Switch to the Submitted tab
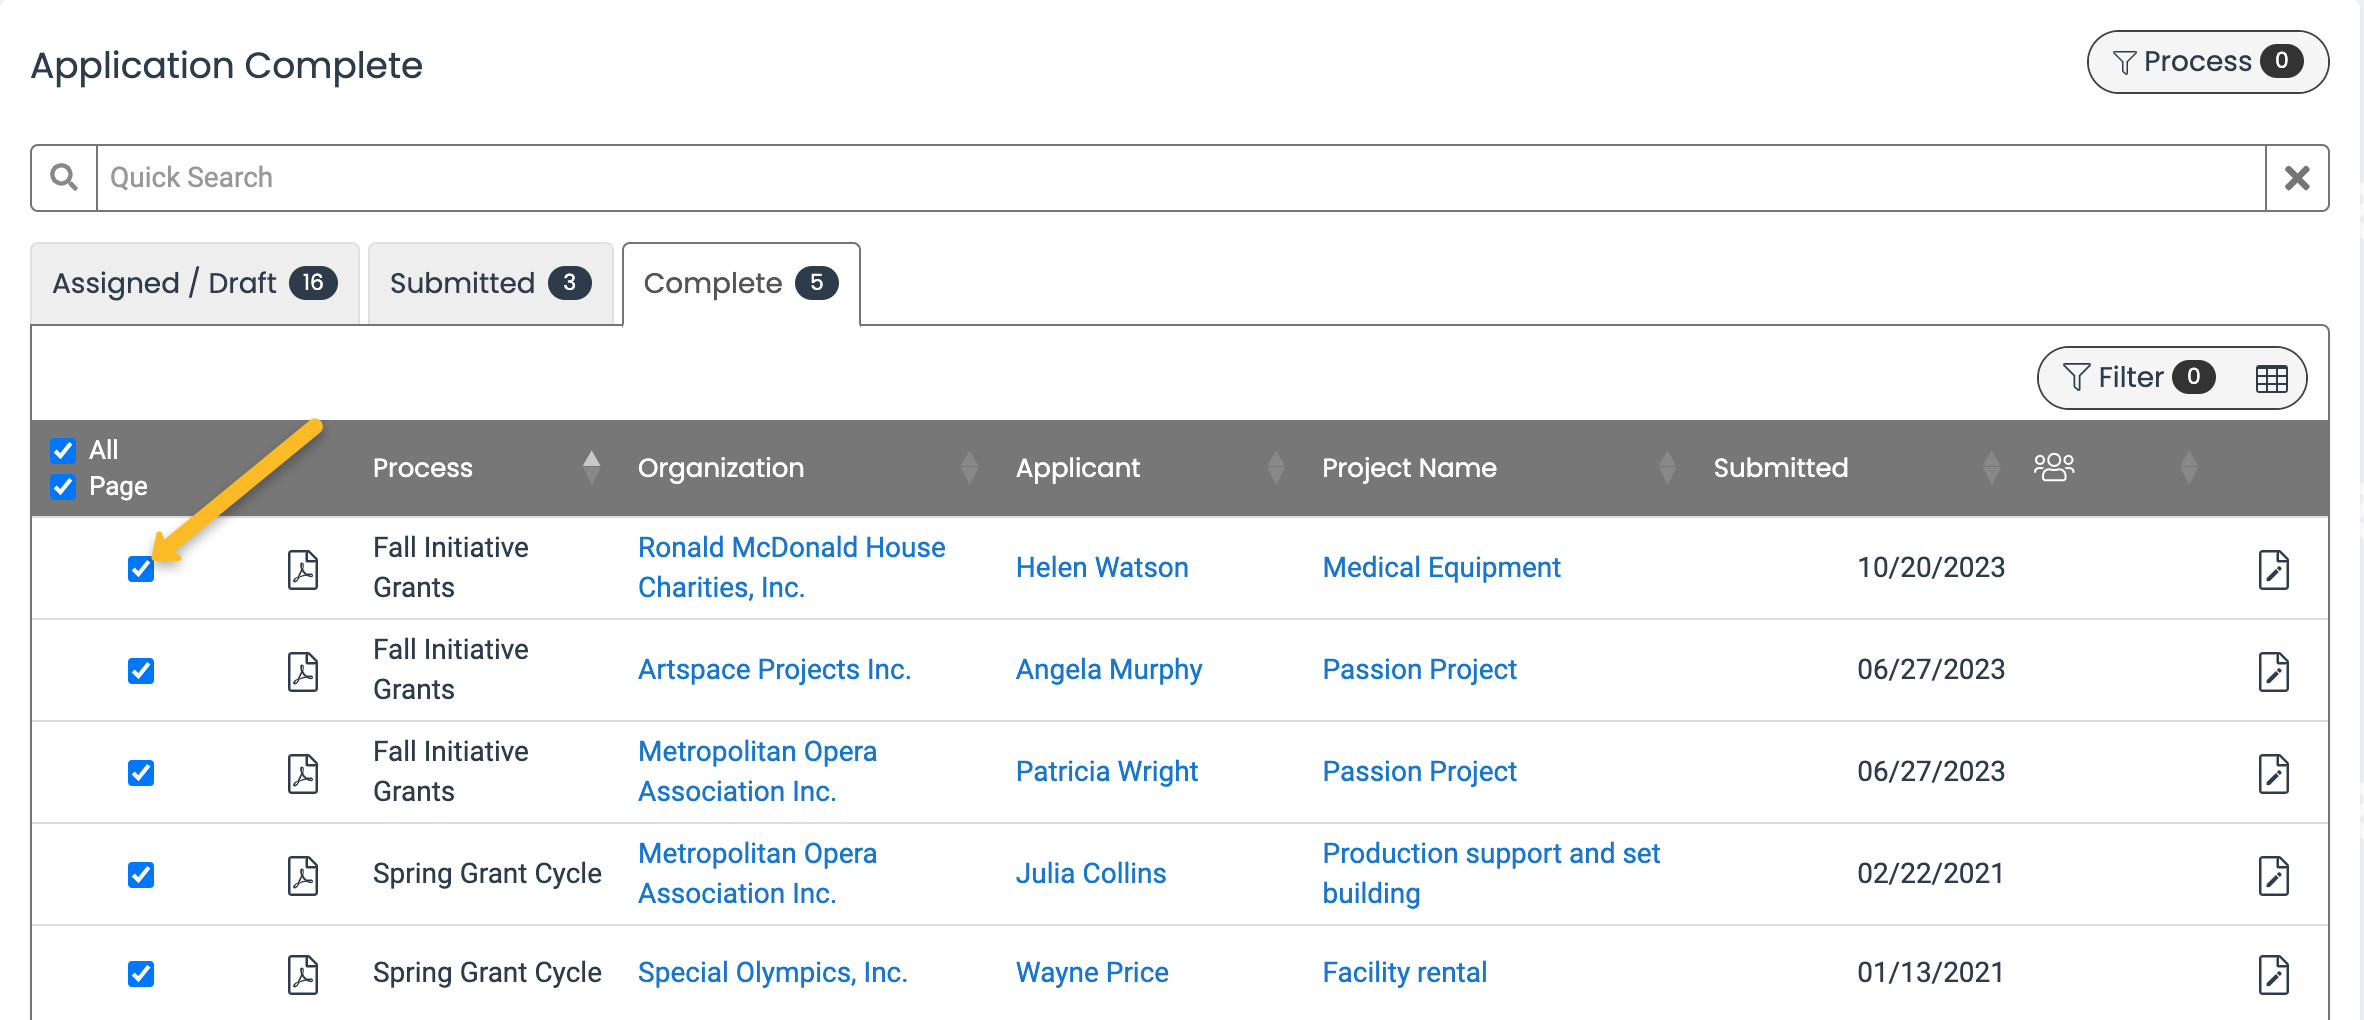Viewport: 2364px width, 1020px height. click(x=489, y=283)
